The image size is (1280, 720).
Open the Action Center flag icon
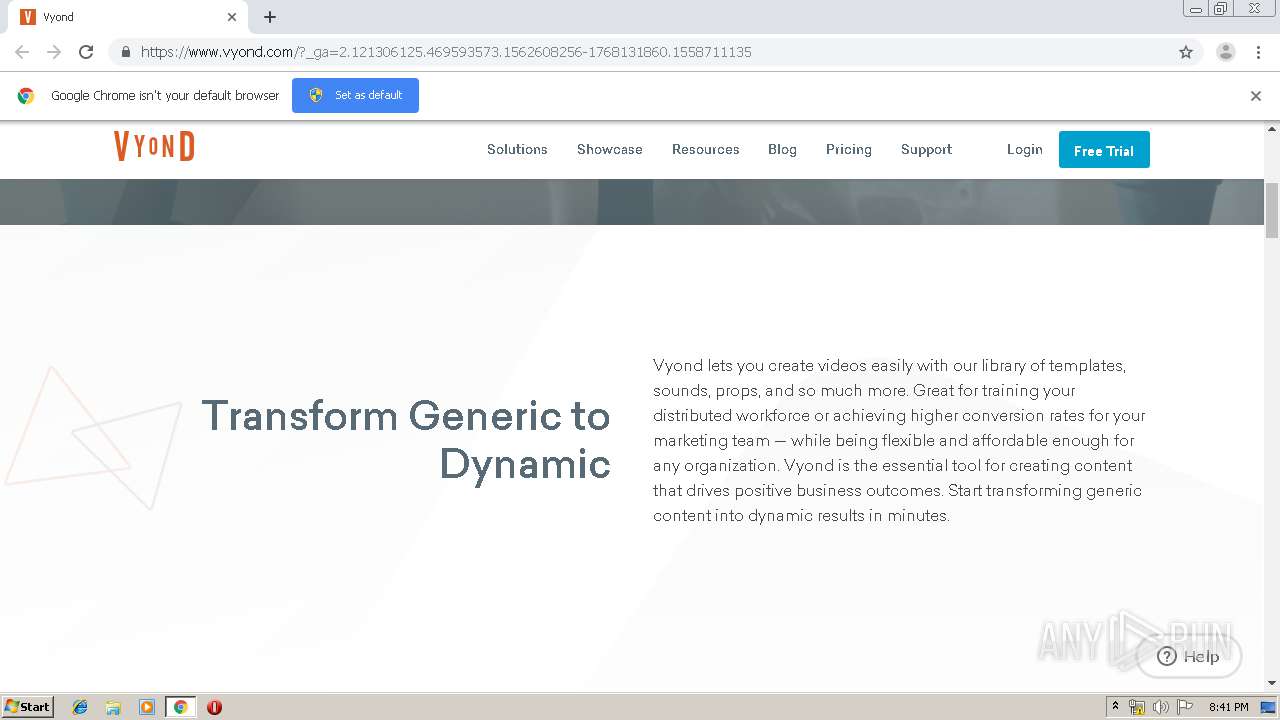(x=1185, y=707)
